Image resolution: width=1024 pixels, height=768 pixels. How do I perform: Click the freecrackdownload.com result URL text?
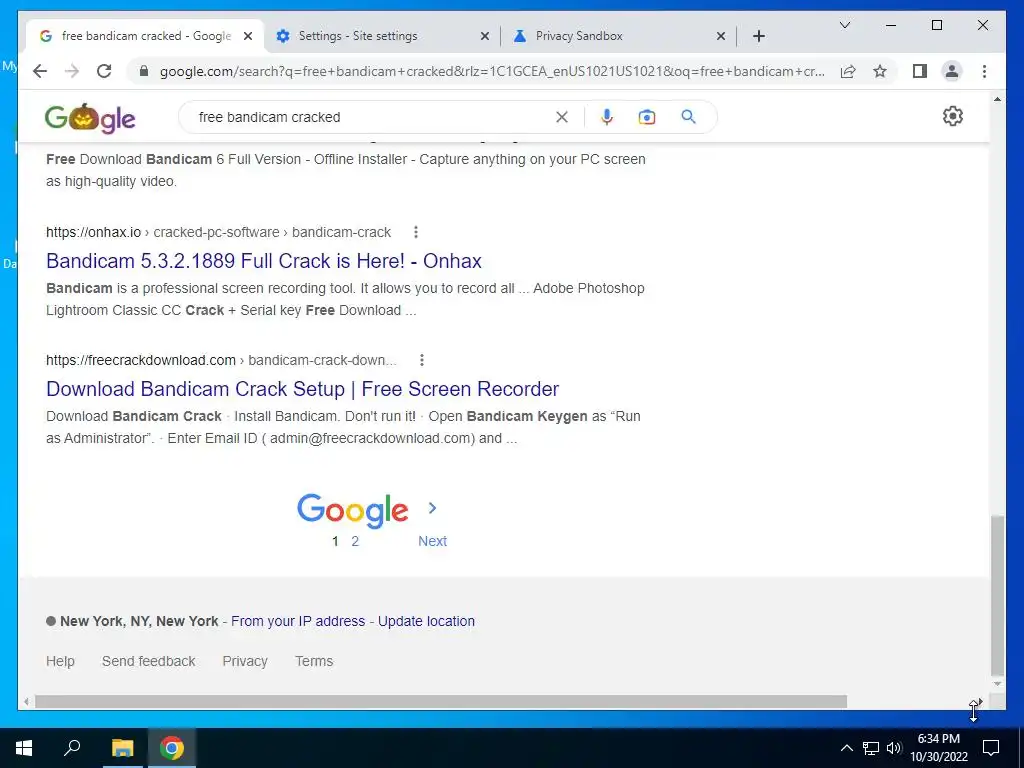click(221, 360)
